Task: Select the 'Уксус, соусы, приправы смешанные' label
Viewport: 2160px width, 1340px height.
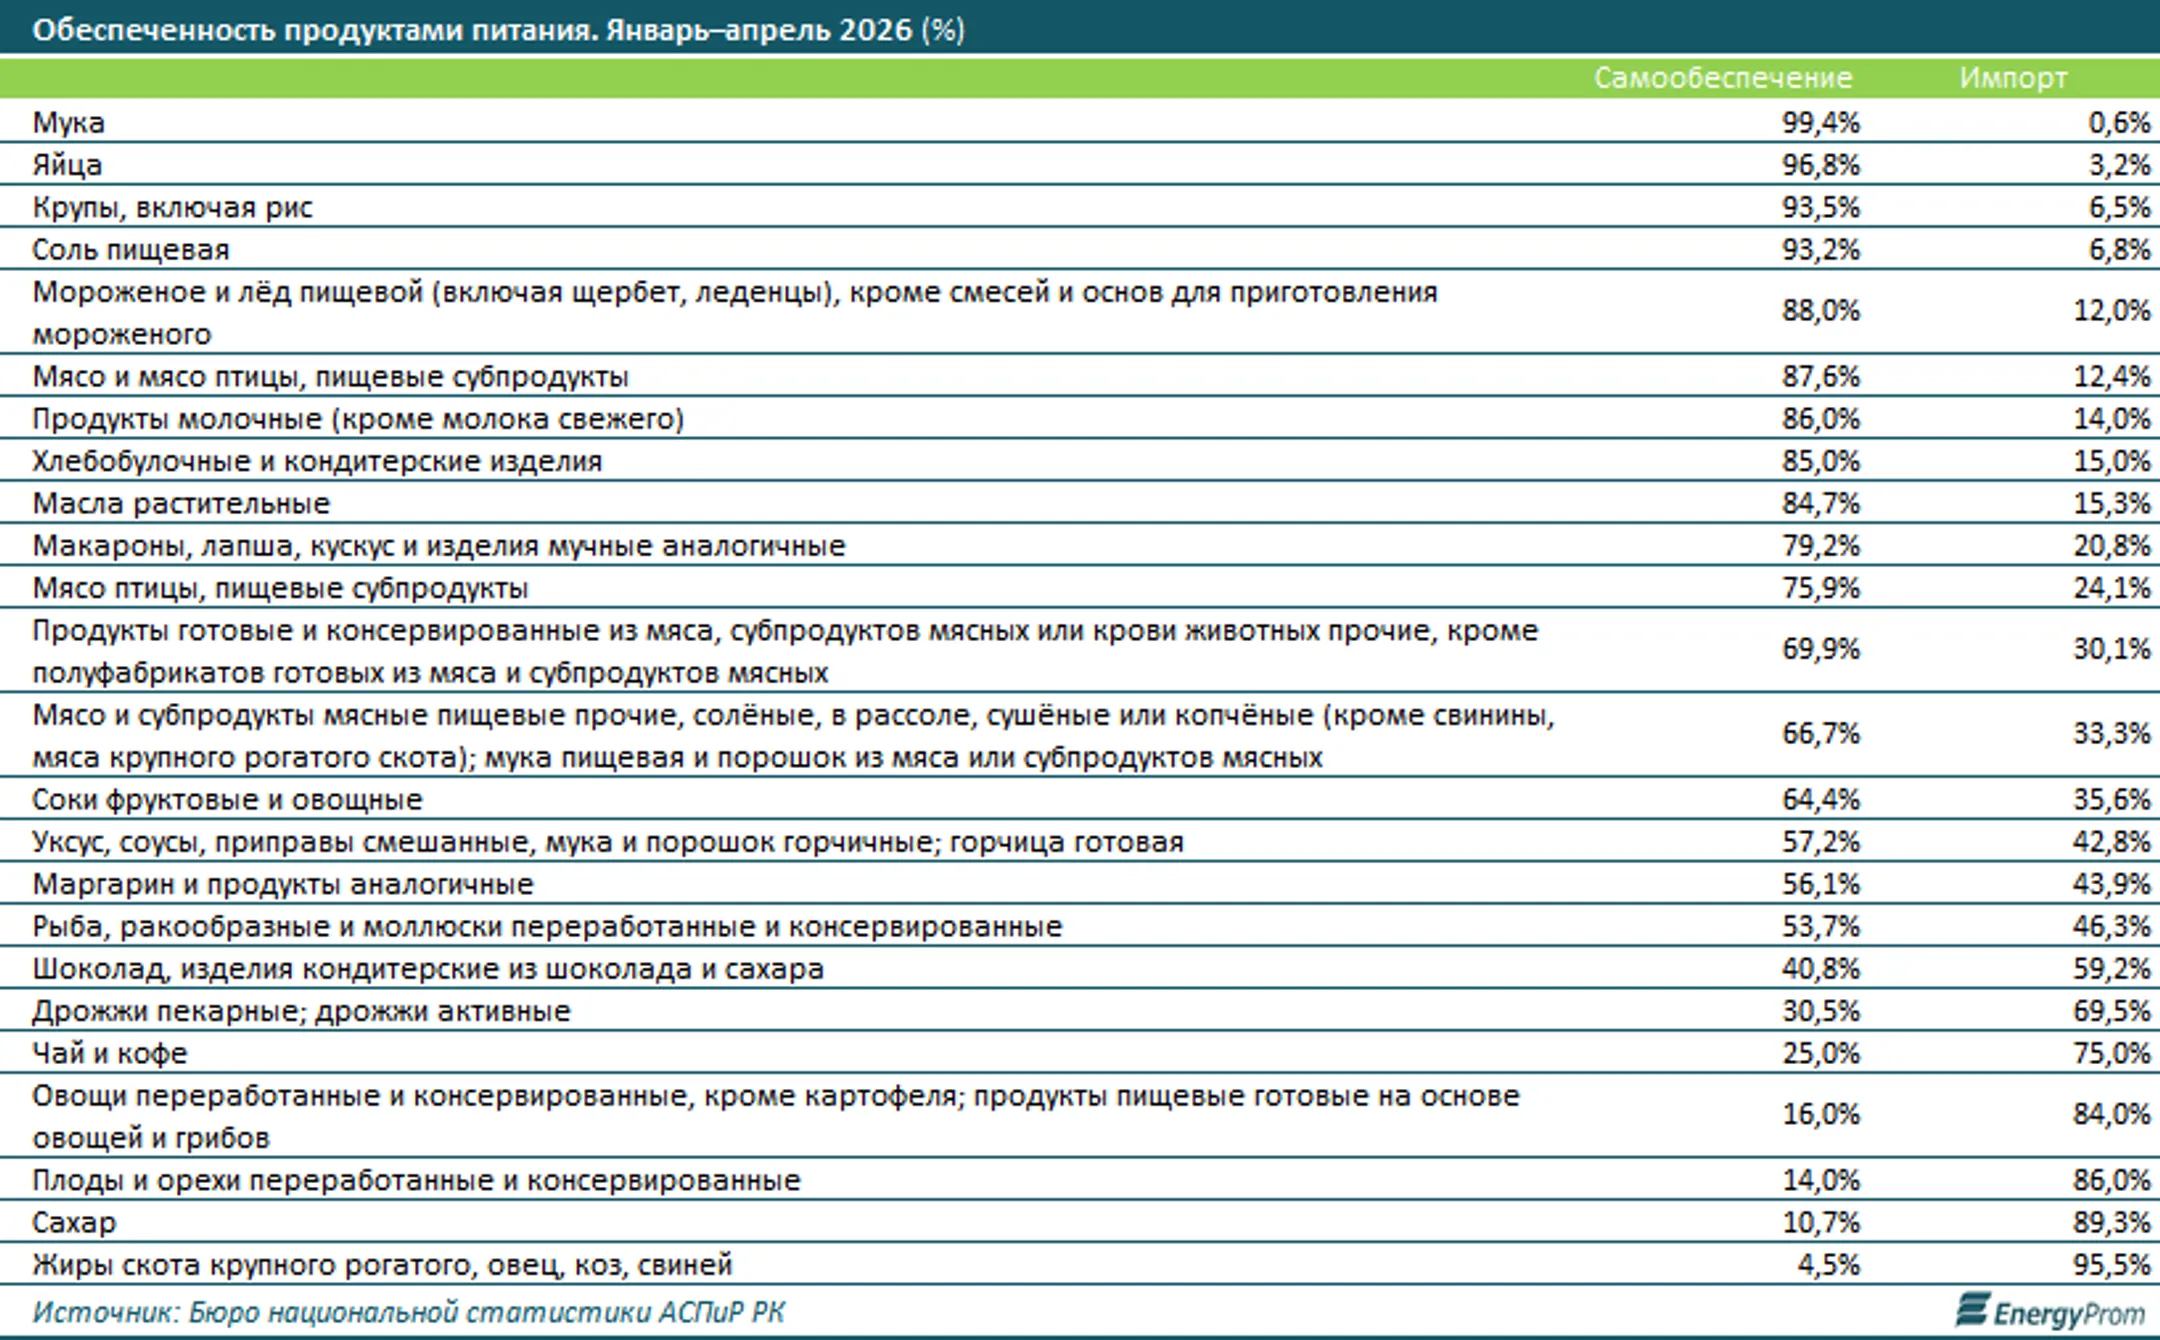Action: 608,842
